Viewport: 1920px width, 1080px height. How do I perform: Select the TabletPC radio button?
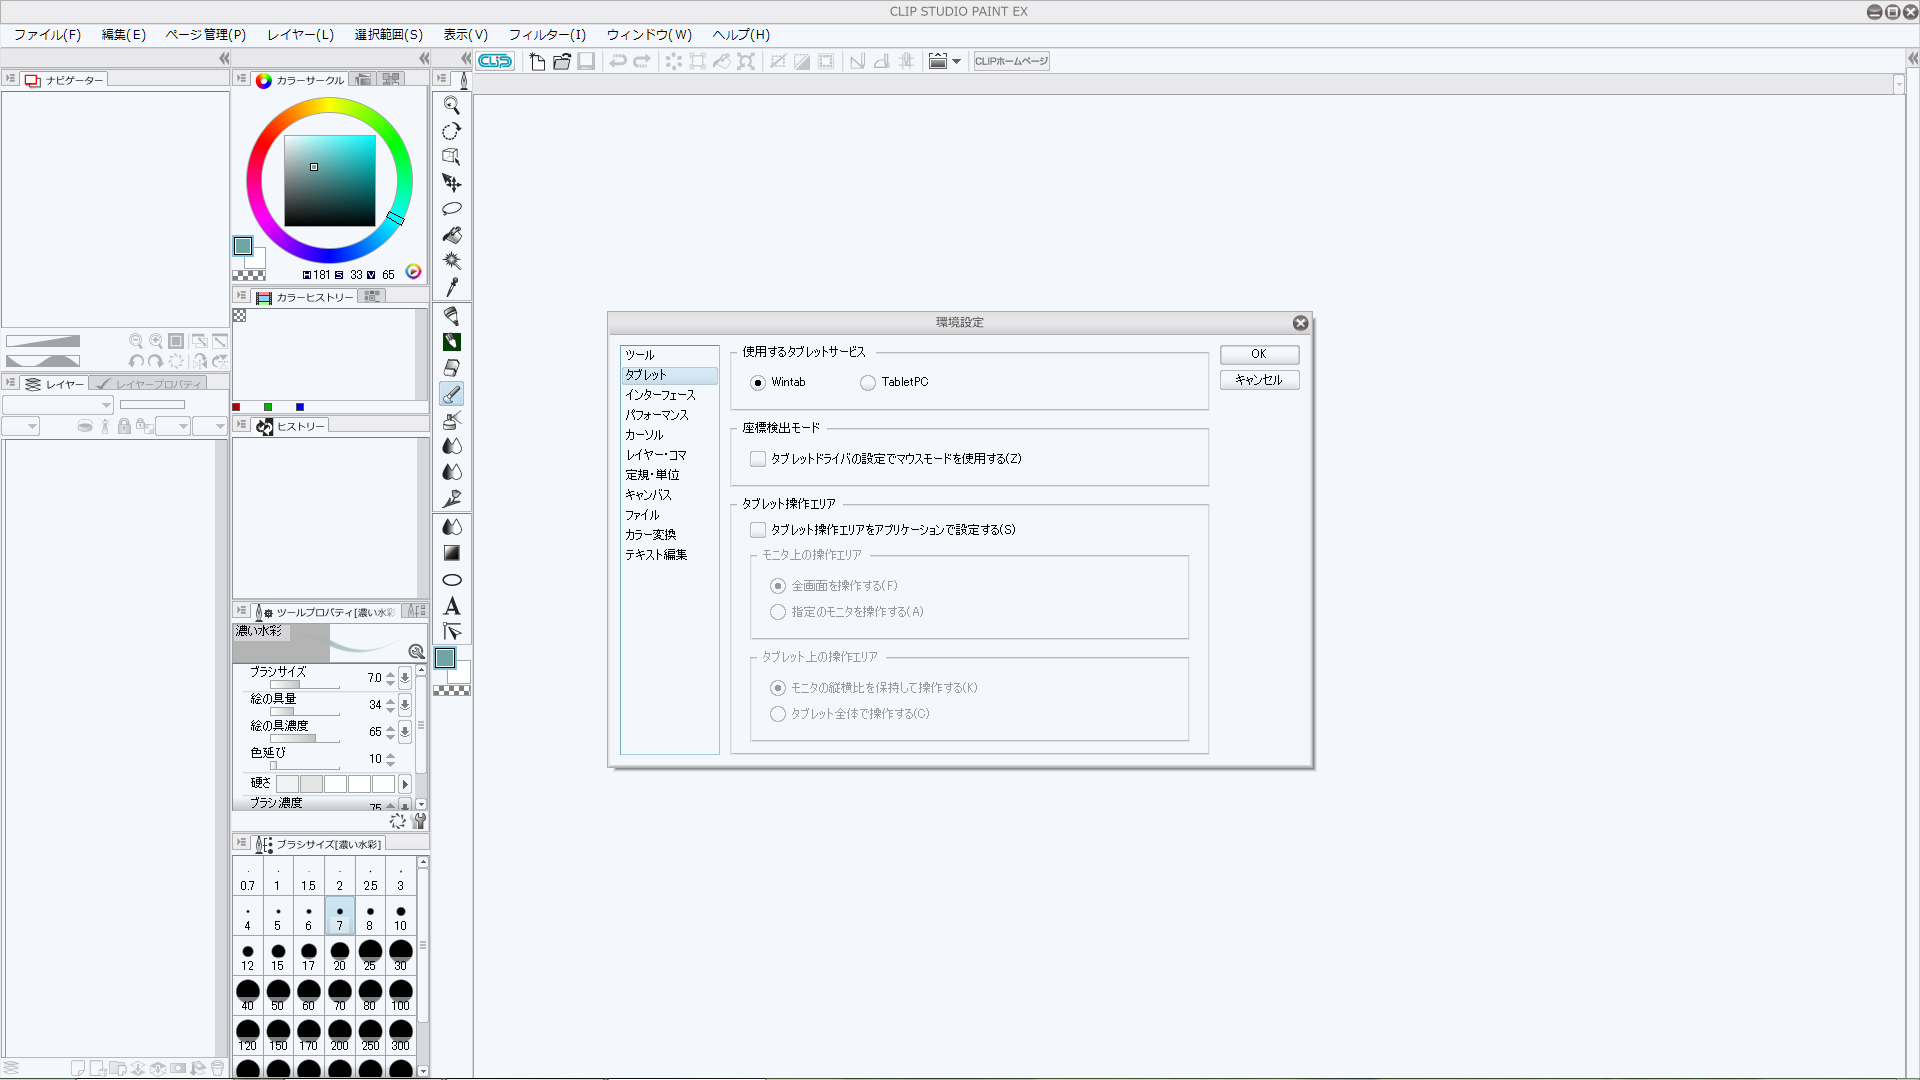point(868,383)
